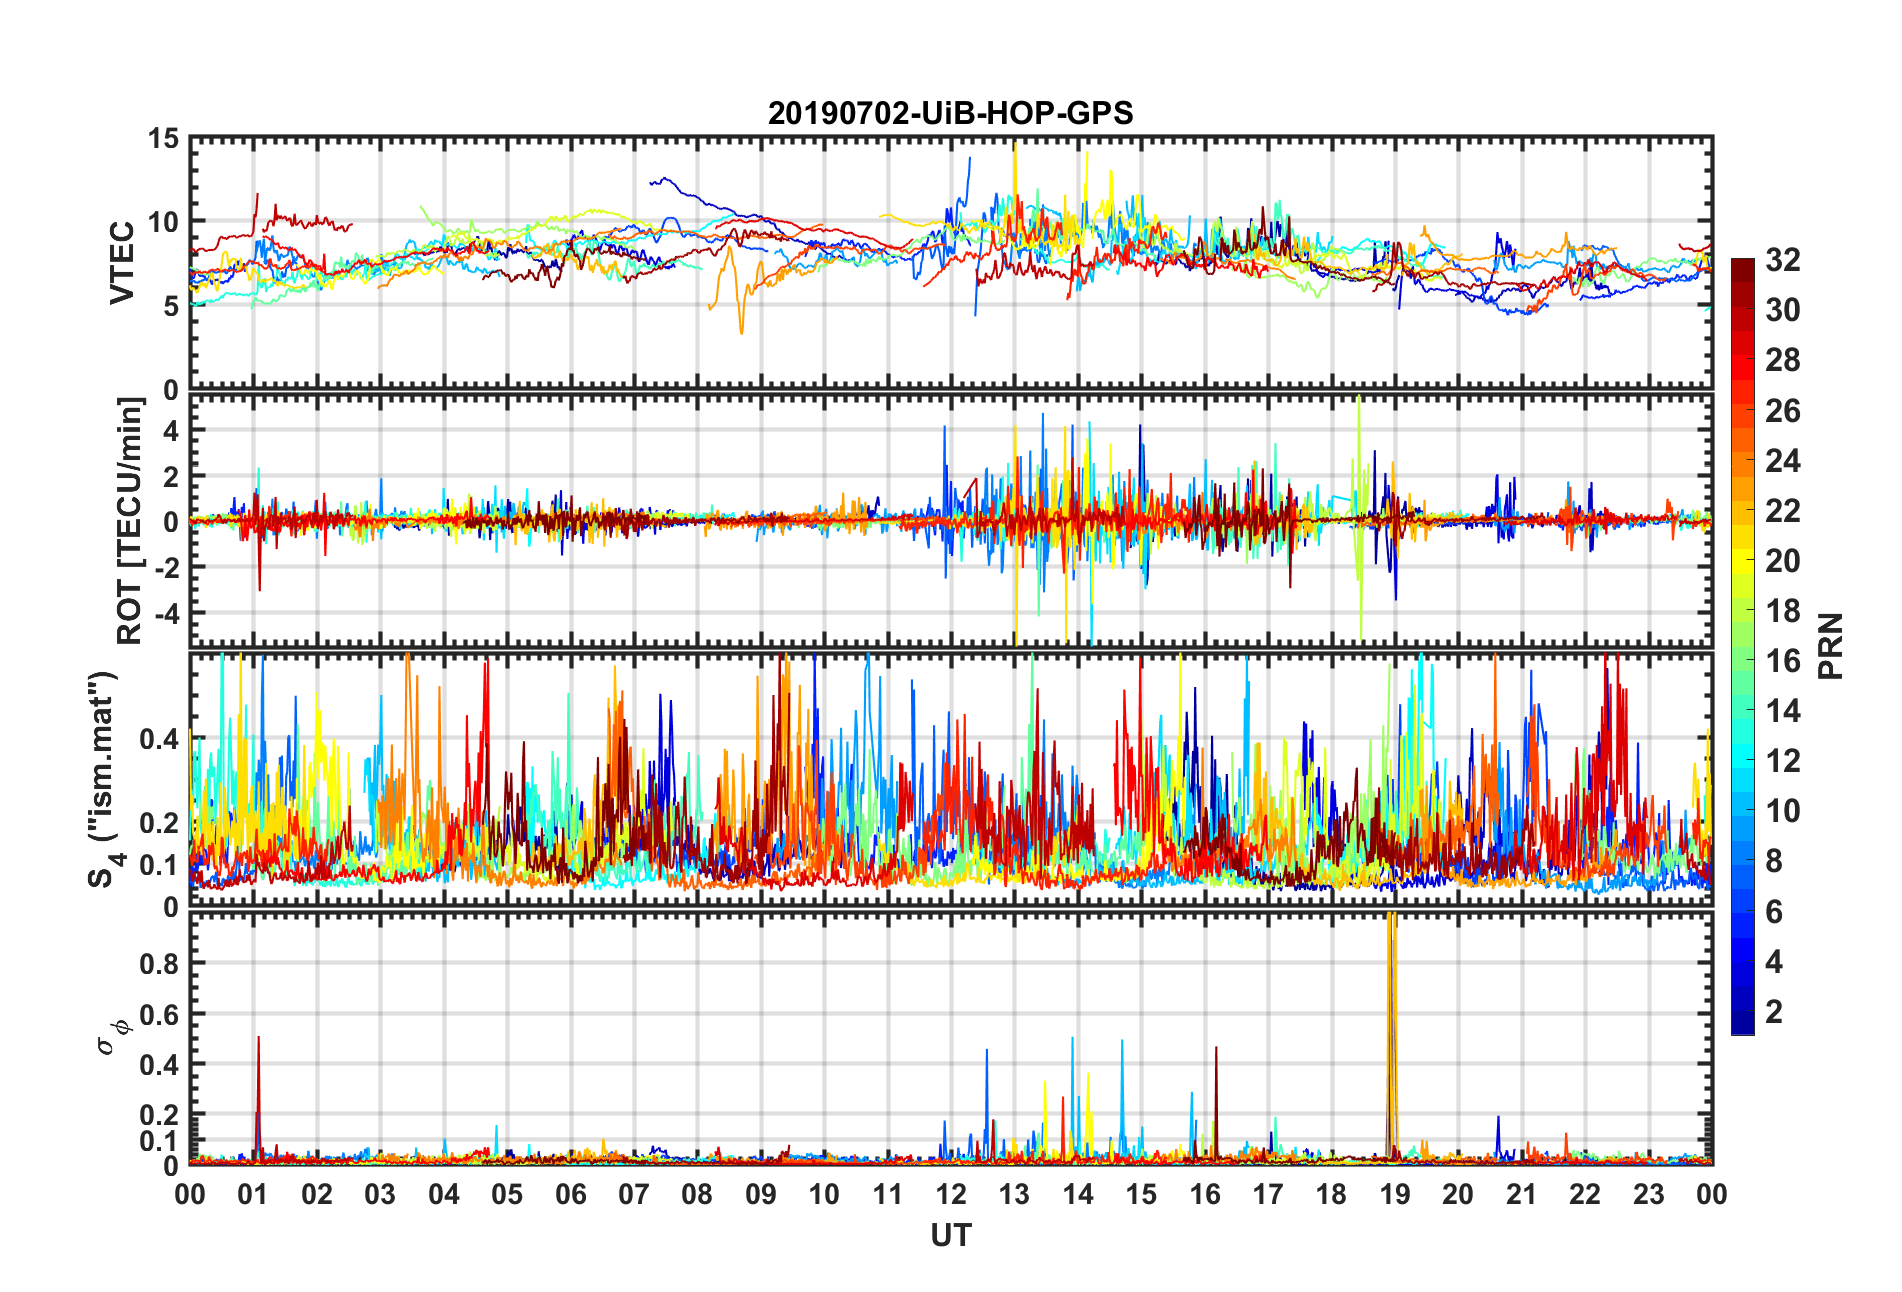Click VTEC axis tick value 5

pos(171,306)
